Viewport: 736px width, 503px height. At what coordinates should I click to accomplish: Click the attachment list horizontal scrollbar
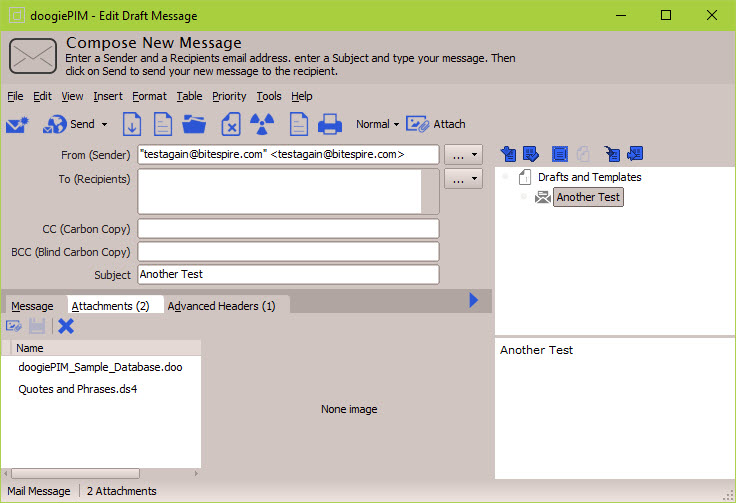[x=75, y=473]
